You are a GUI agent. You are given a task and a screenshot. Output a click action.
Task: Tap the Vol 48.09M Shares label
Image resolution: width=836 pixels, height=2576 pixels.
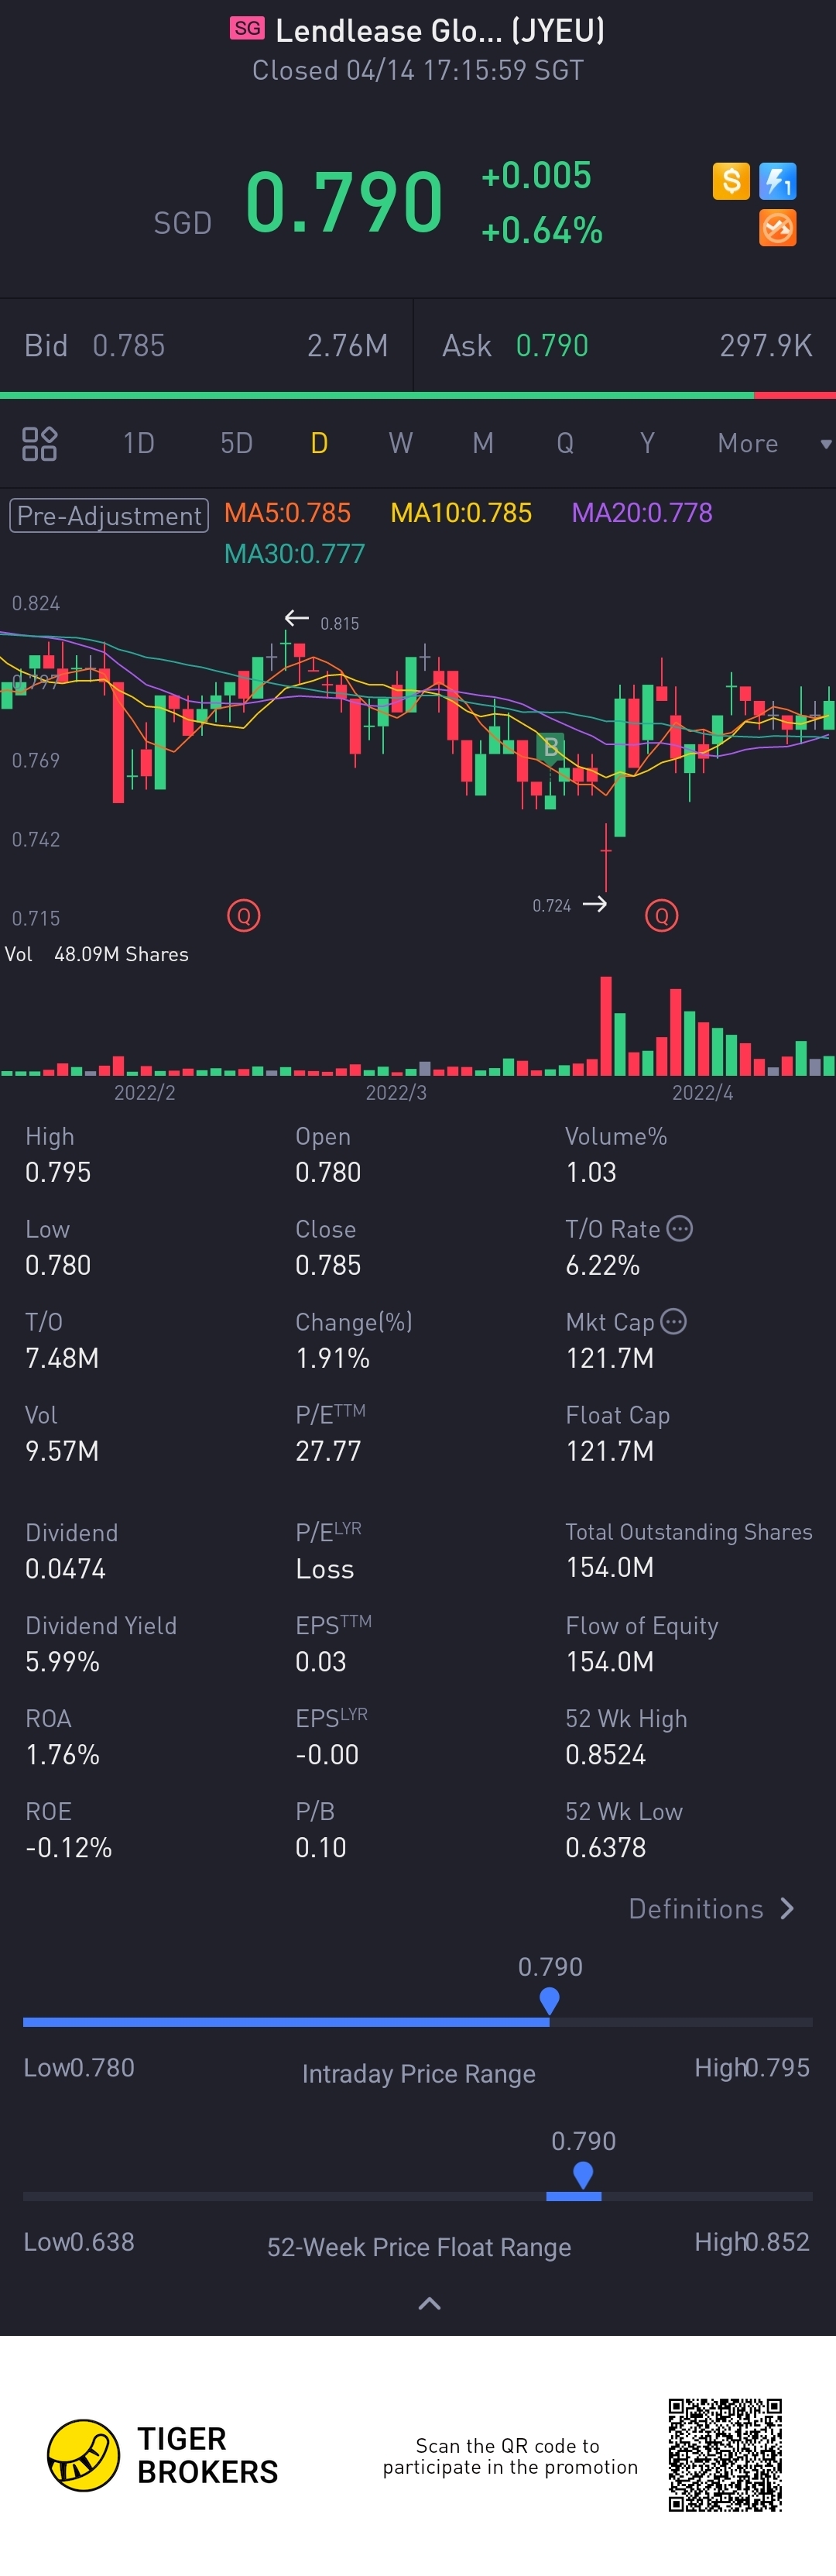[x=97, y=954]
